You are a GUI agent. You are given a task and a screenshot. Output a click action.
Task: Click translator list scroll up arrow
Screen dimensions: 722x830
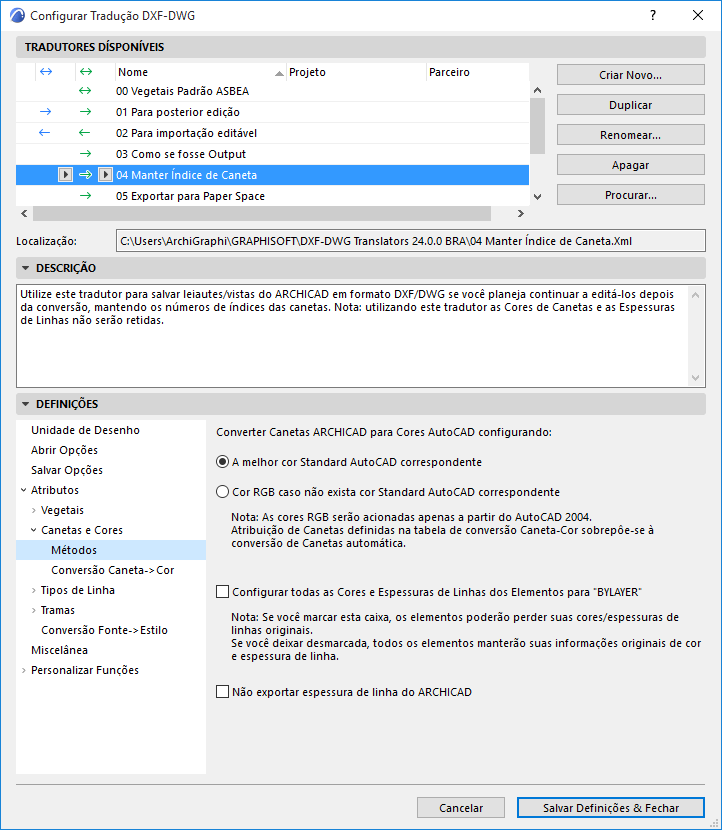coord(537,91)
